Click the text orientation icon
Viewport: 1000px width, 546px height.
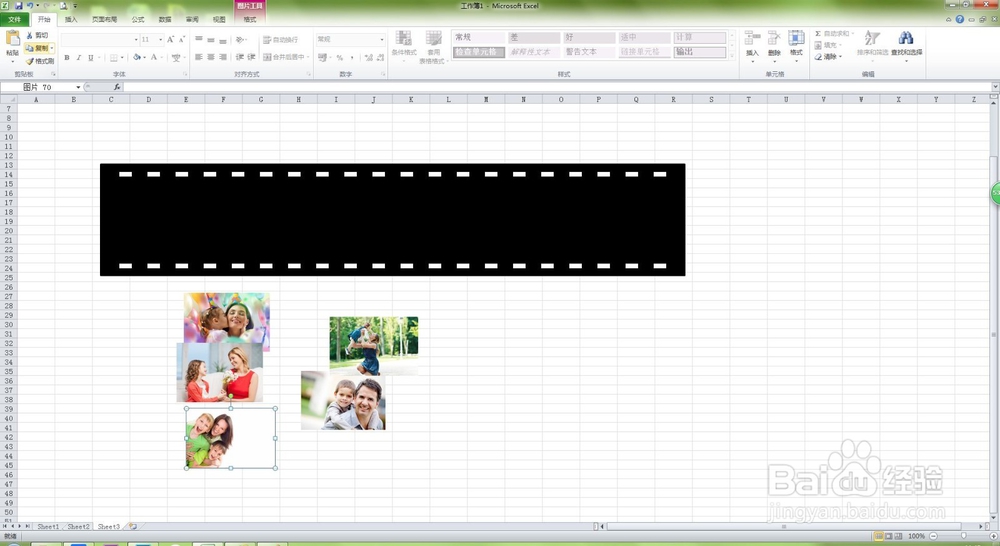pyautogui.click(x=240, y=40)
